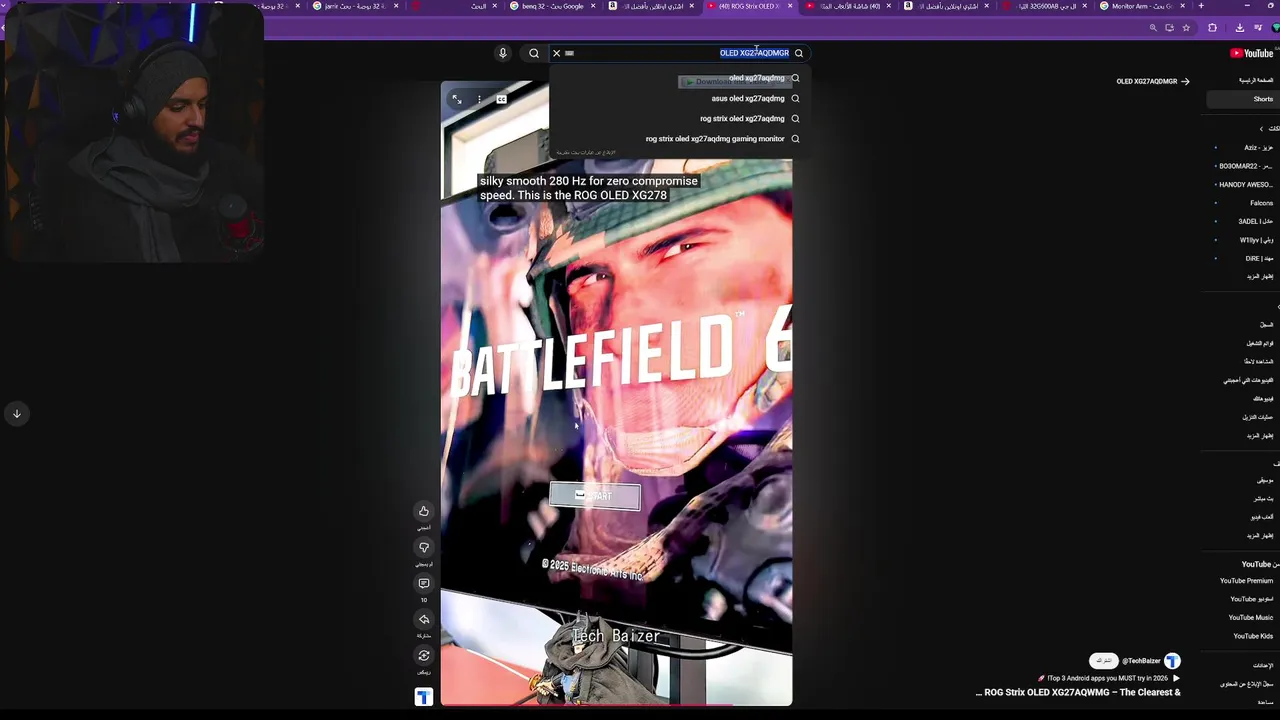Open the 'DiRE' subscription channel
Screen dimensions: 1280x720
[x=1258, y=258]
